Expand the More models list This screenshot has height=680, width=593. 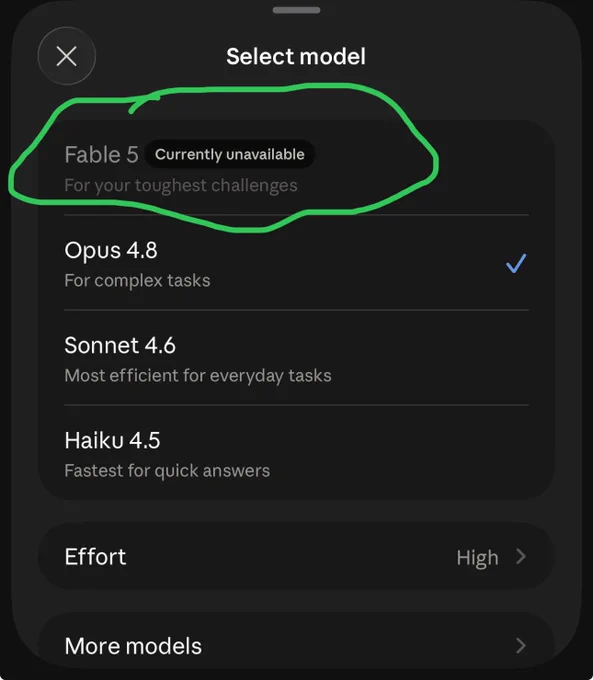(296, 646)
